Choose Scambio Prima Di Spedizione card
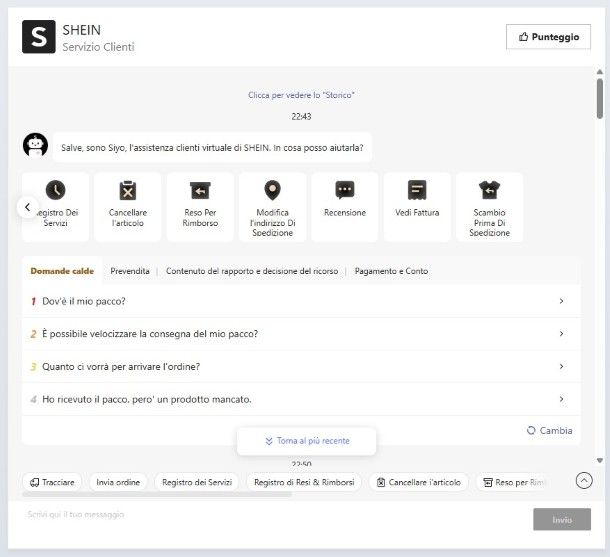The width and height of the screenshot is (610, 557). (x=489, y=207)
